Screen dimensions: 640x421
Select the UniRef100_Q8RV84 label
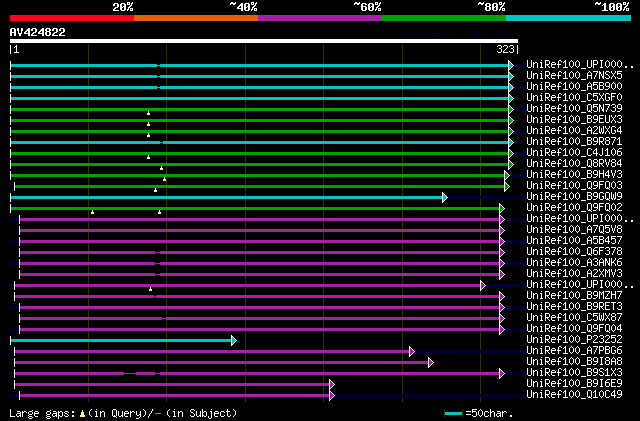574,164
